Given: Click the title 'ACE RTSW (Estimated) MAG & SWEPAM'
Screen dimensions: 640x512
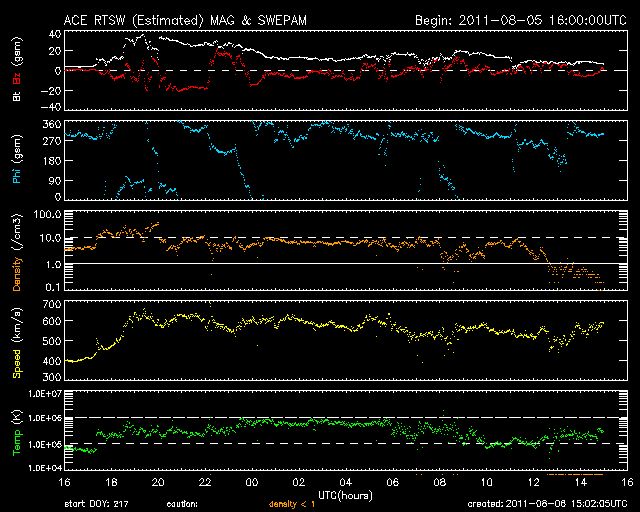Looking at the screenshot, I should pyautogui.click(x=185, y=20).
